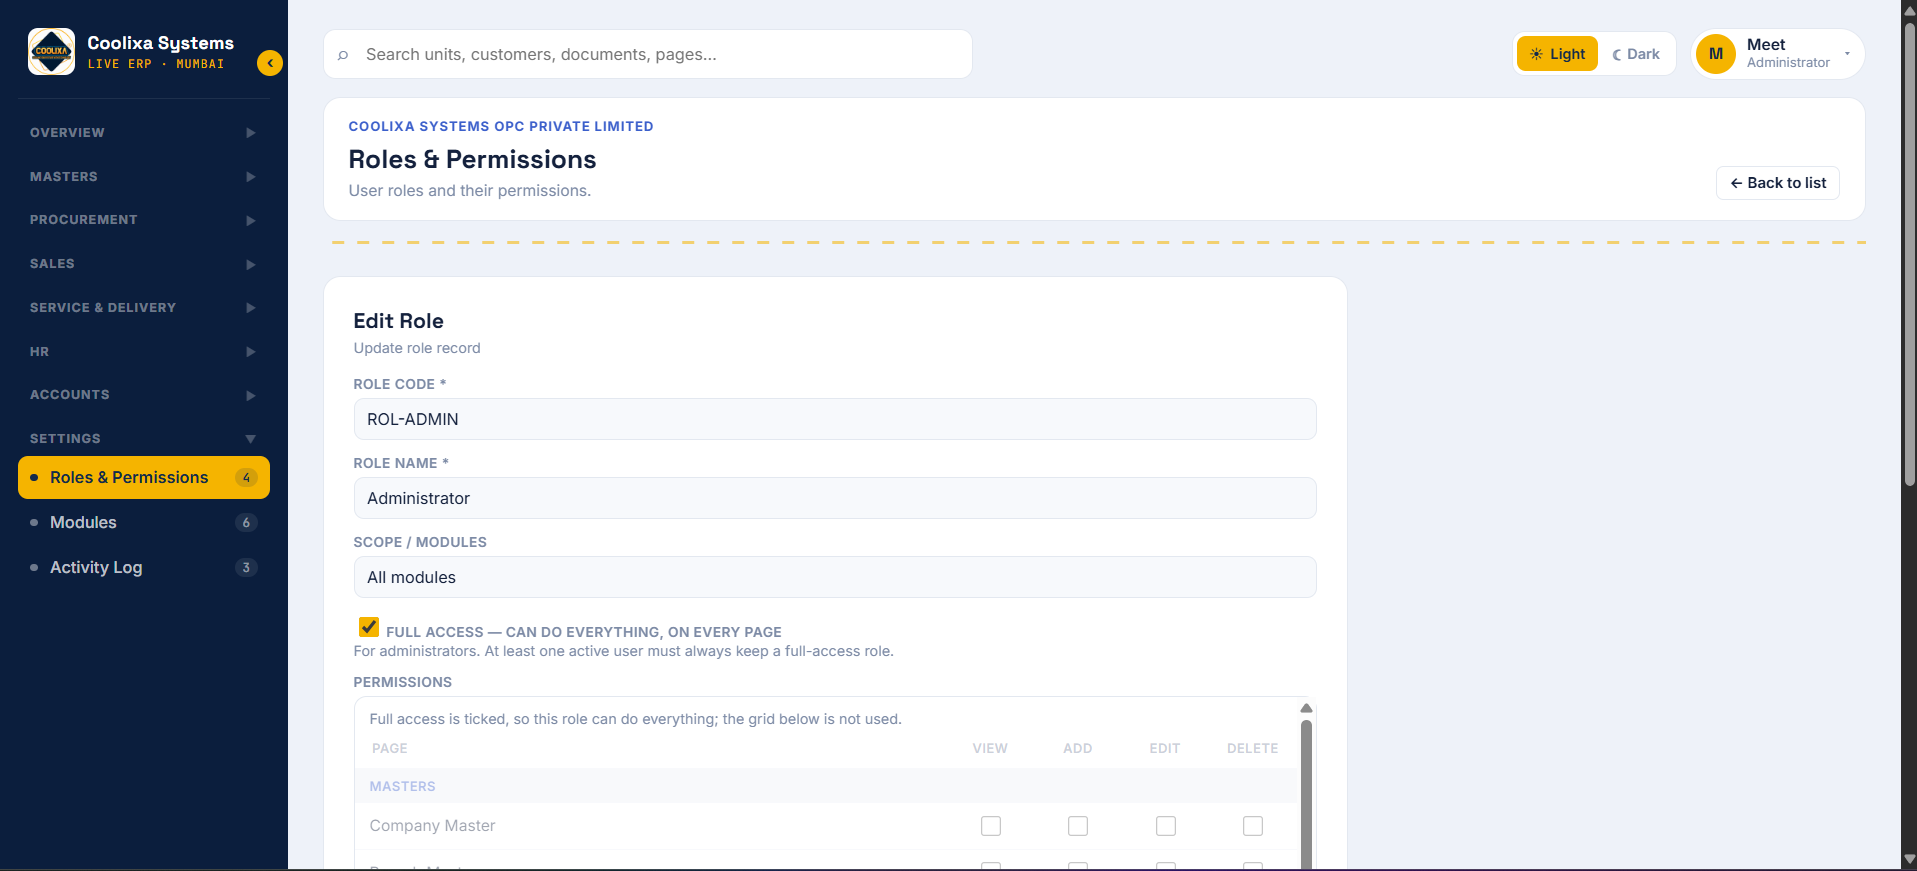The width and height of the screenshot is (1917, 871).
Task: Click 'Company Master' row label
Action: tap(432, 826)
